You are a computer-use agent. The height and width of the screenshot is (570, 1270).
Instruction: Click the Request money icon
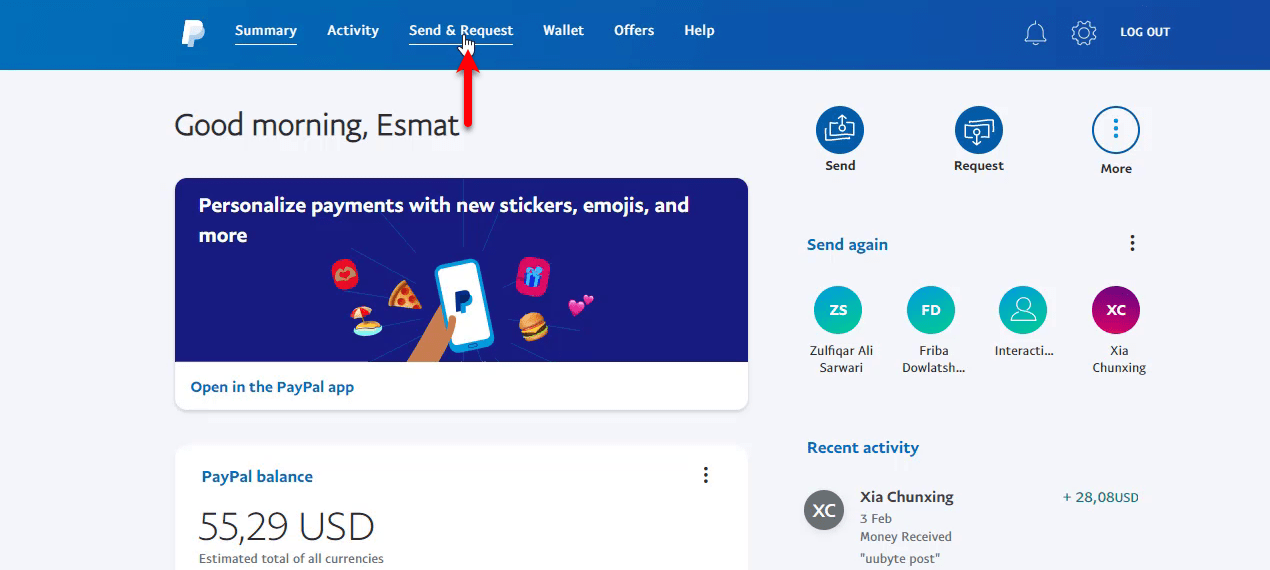[979, 130]
